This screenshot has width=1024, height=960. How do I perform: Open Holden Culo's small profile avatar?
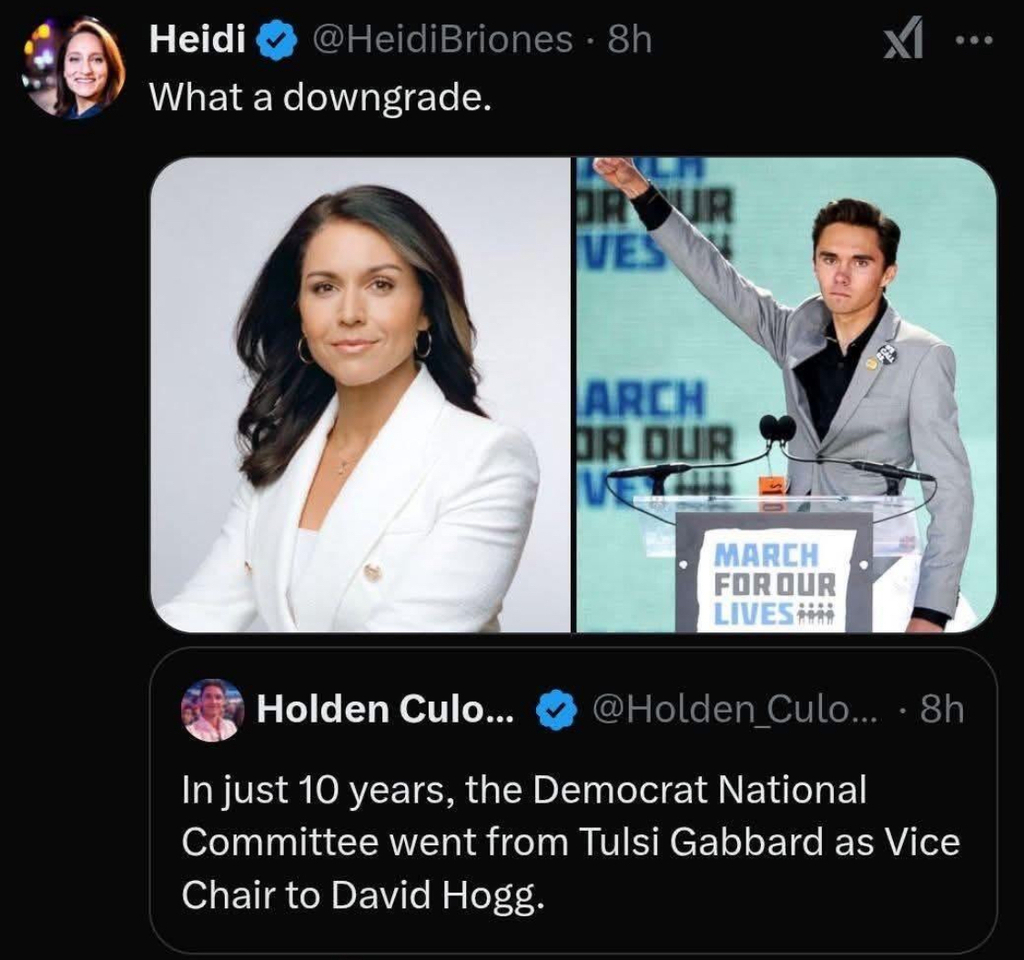pos(212,709)
